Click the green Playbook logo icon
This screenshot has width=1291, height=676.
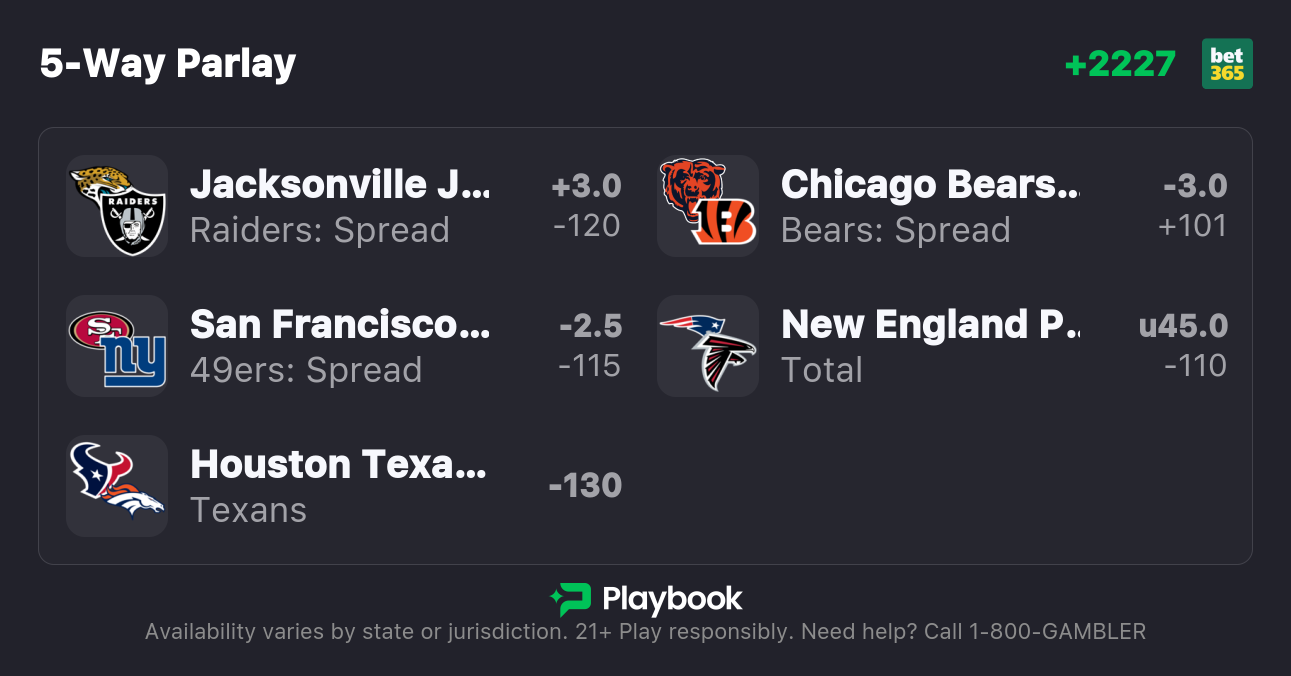coord(570,599)
